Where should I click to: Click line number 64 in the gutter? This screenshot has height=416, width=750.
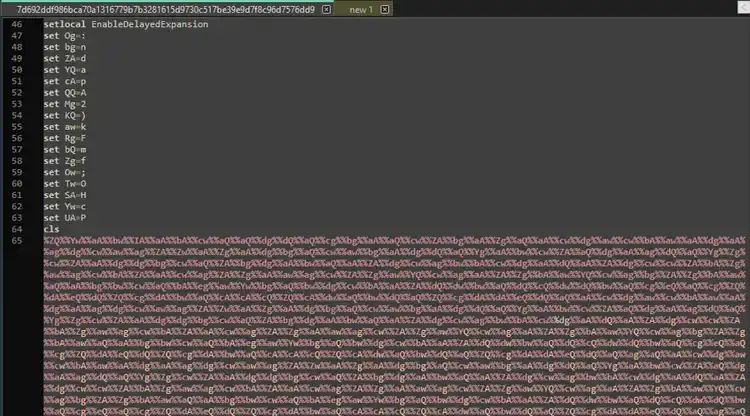[16, 229]
